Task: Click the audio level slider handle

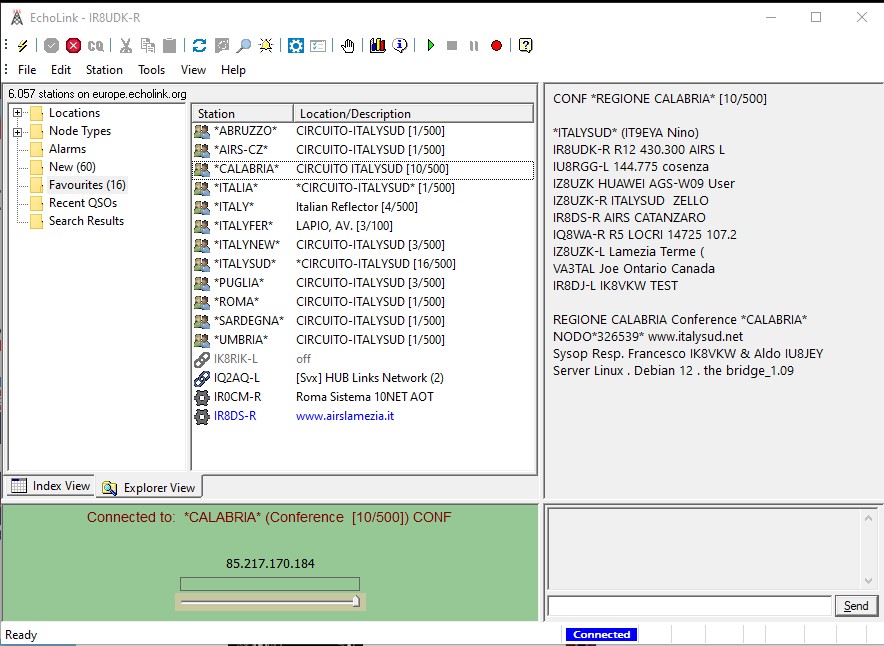Action: pos(356,601)
